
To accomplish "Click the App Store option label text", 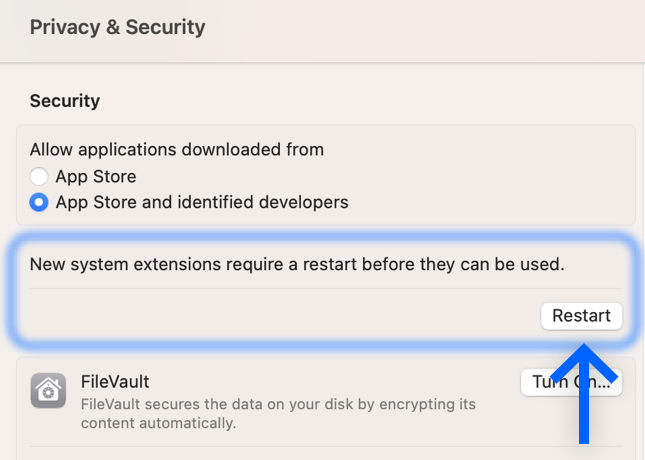I will 96,177.
